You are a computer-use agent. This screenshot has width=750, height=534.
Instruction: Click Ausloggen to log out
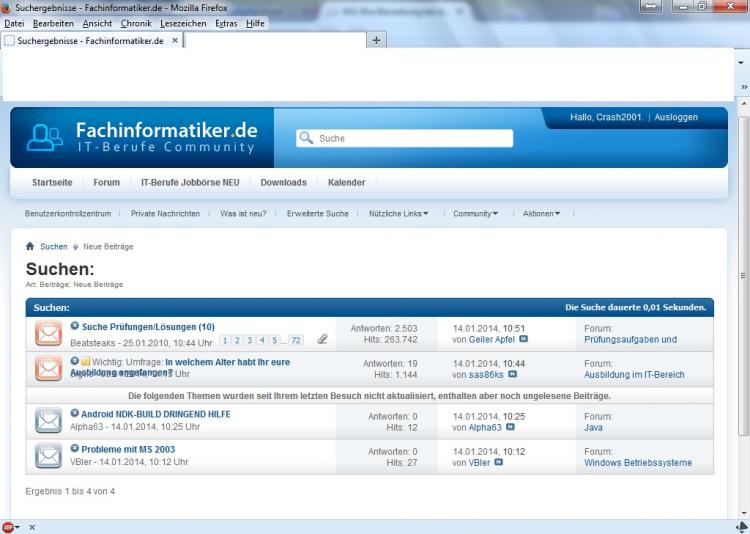click(676, 117)
